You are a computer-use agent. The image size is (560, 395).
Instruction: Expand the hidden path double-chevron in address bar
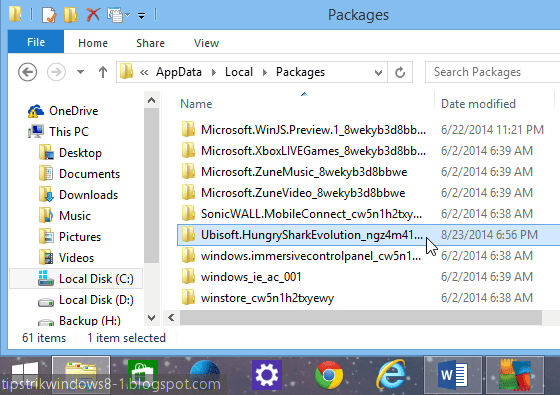pyautogui.click(x=144, y=72)
